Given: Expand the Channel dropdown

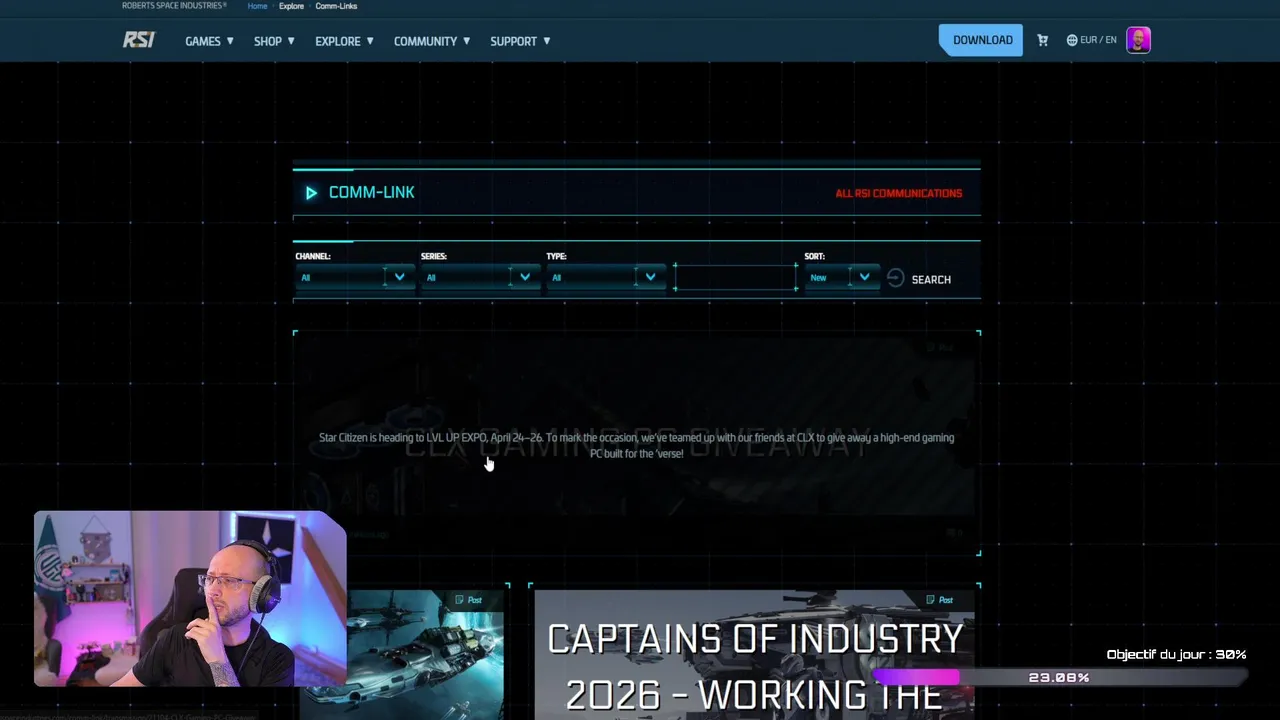Looking at the screenshot, I should [355, 278].
